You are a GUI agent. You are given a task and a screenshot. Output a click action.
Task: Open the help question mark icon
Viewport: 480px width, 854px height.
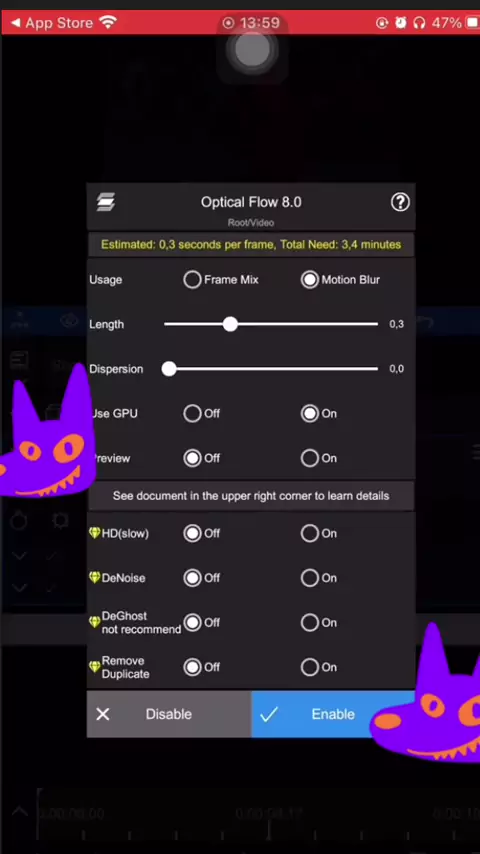coord(400,202)
